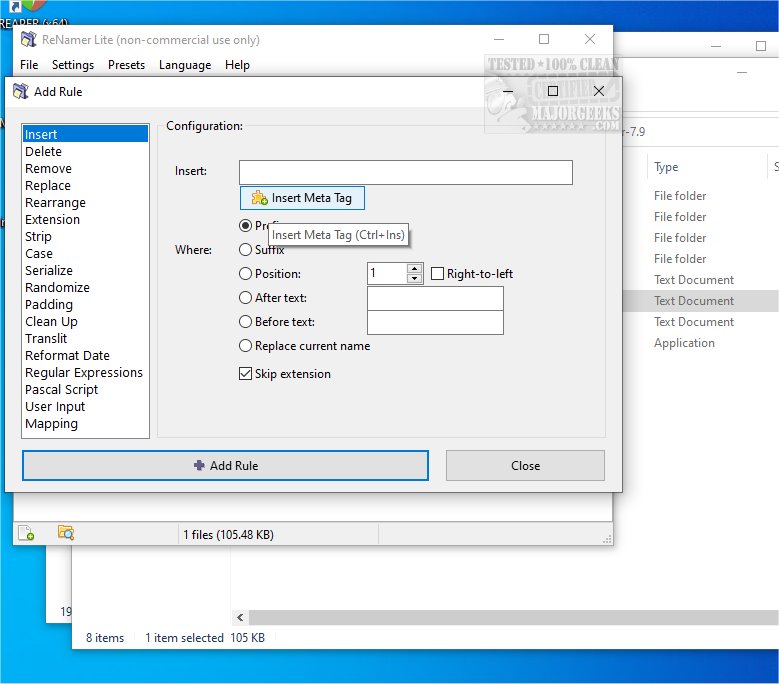Click the Explorer horizontal scrollbar left arrow

(240, 617)
